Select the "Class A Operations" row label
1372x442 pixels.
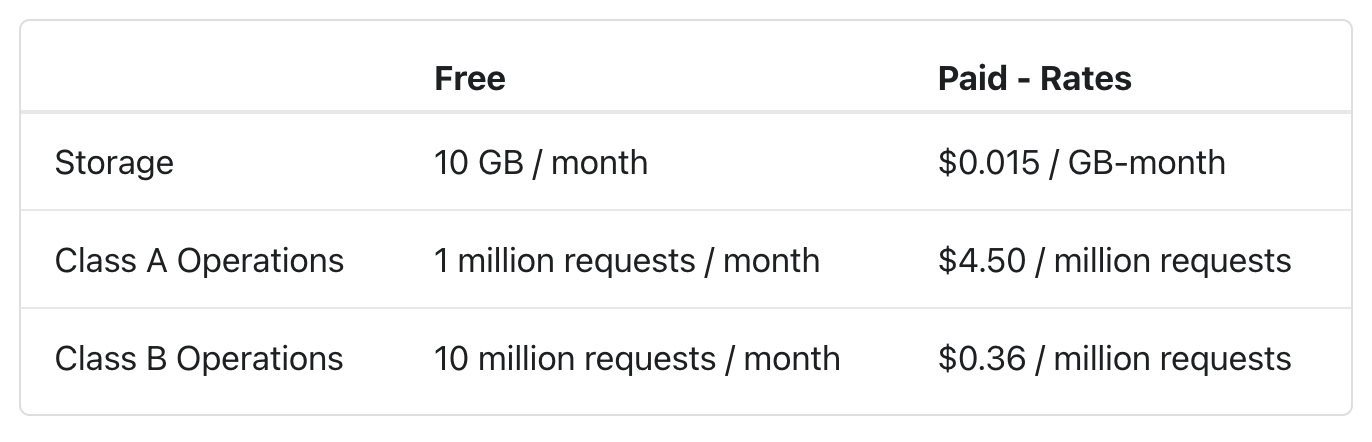click(199, 261)
